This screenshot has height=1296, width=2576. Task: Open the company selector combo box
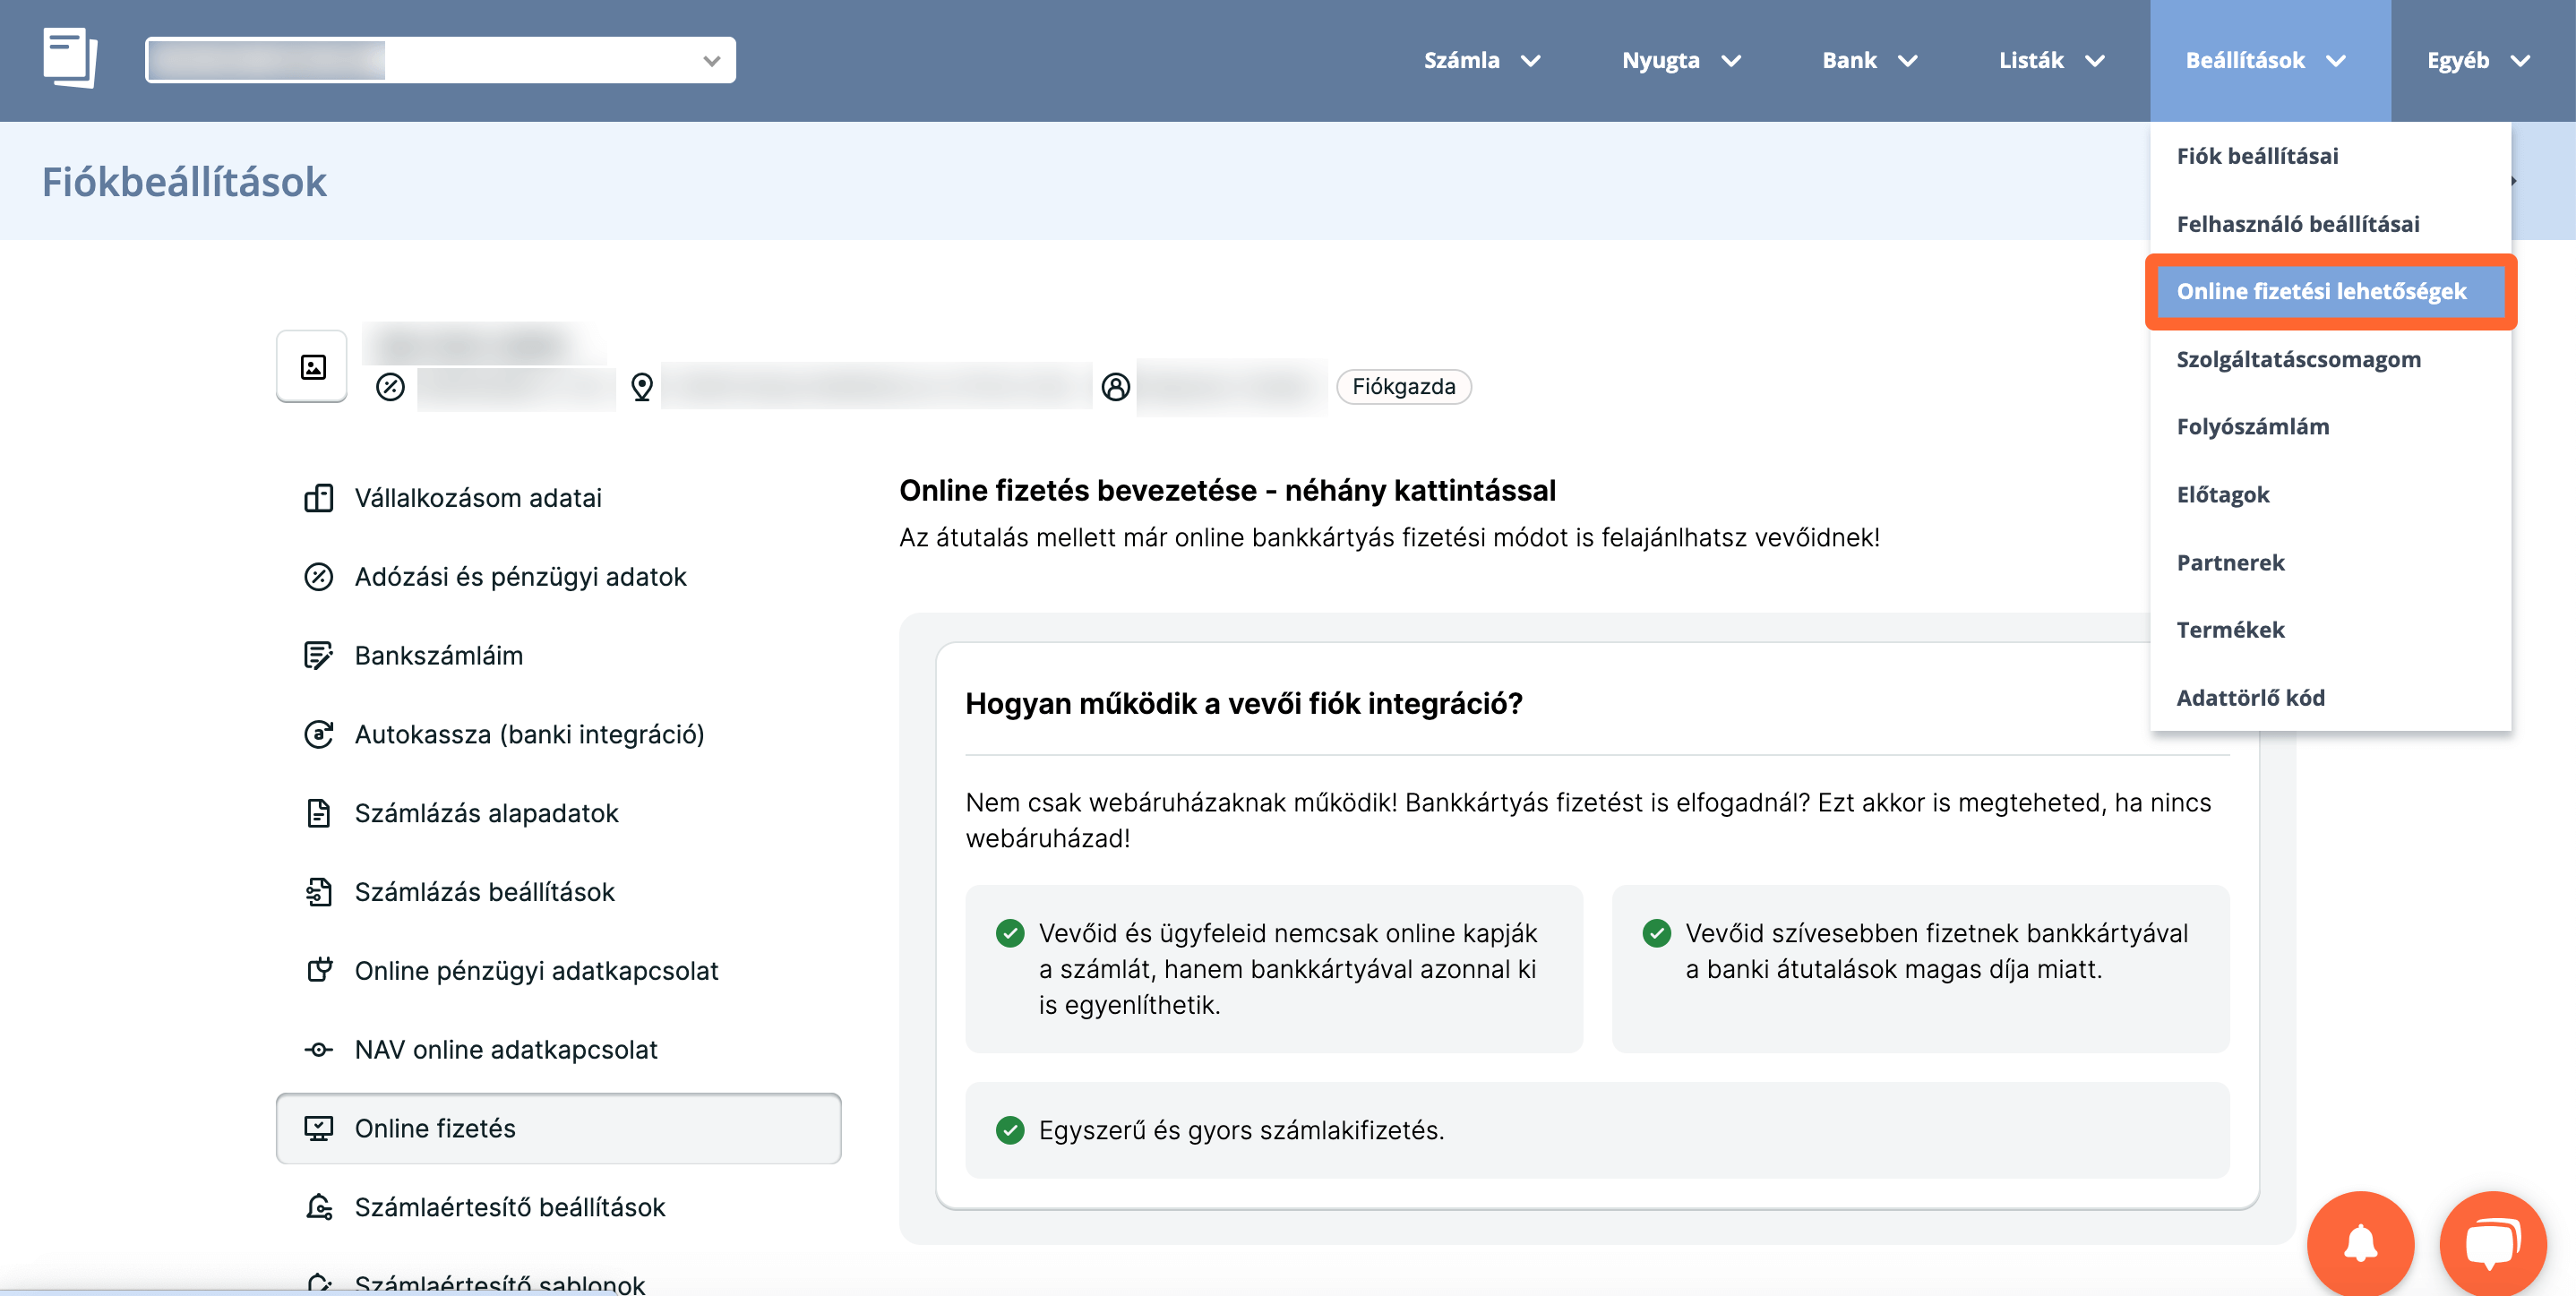(x=440, y=60)
